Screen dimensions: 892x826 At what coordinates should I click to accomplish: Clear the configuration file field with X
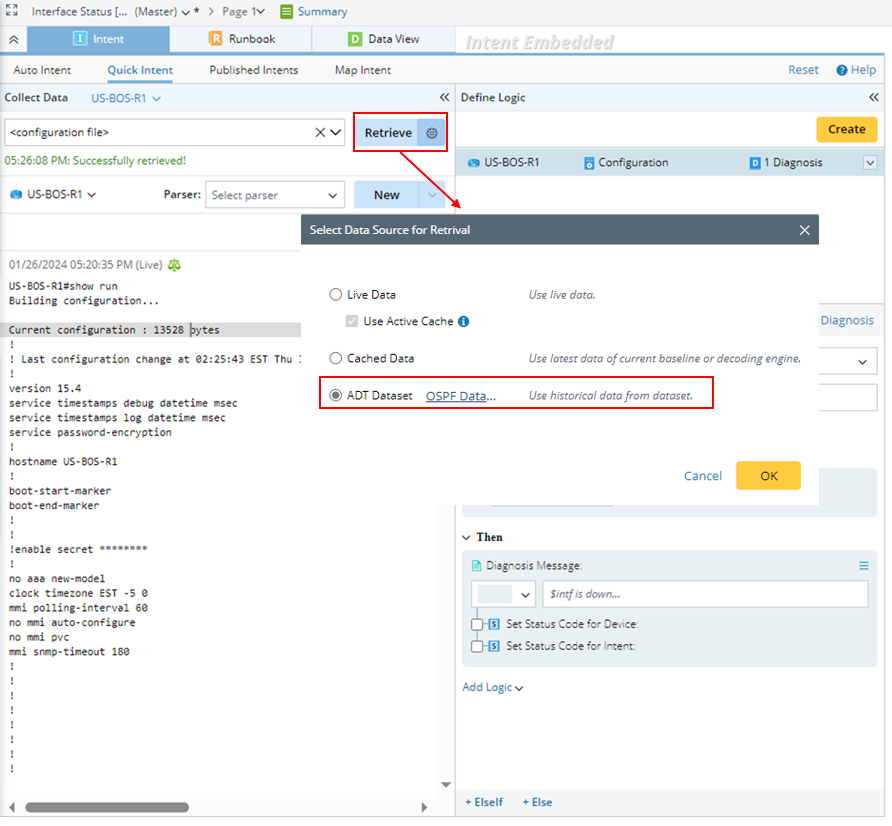[321, 132]
